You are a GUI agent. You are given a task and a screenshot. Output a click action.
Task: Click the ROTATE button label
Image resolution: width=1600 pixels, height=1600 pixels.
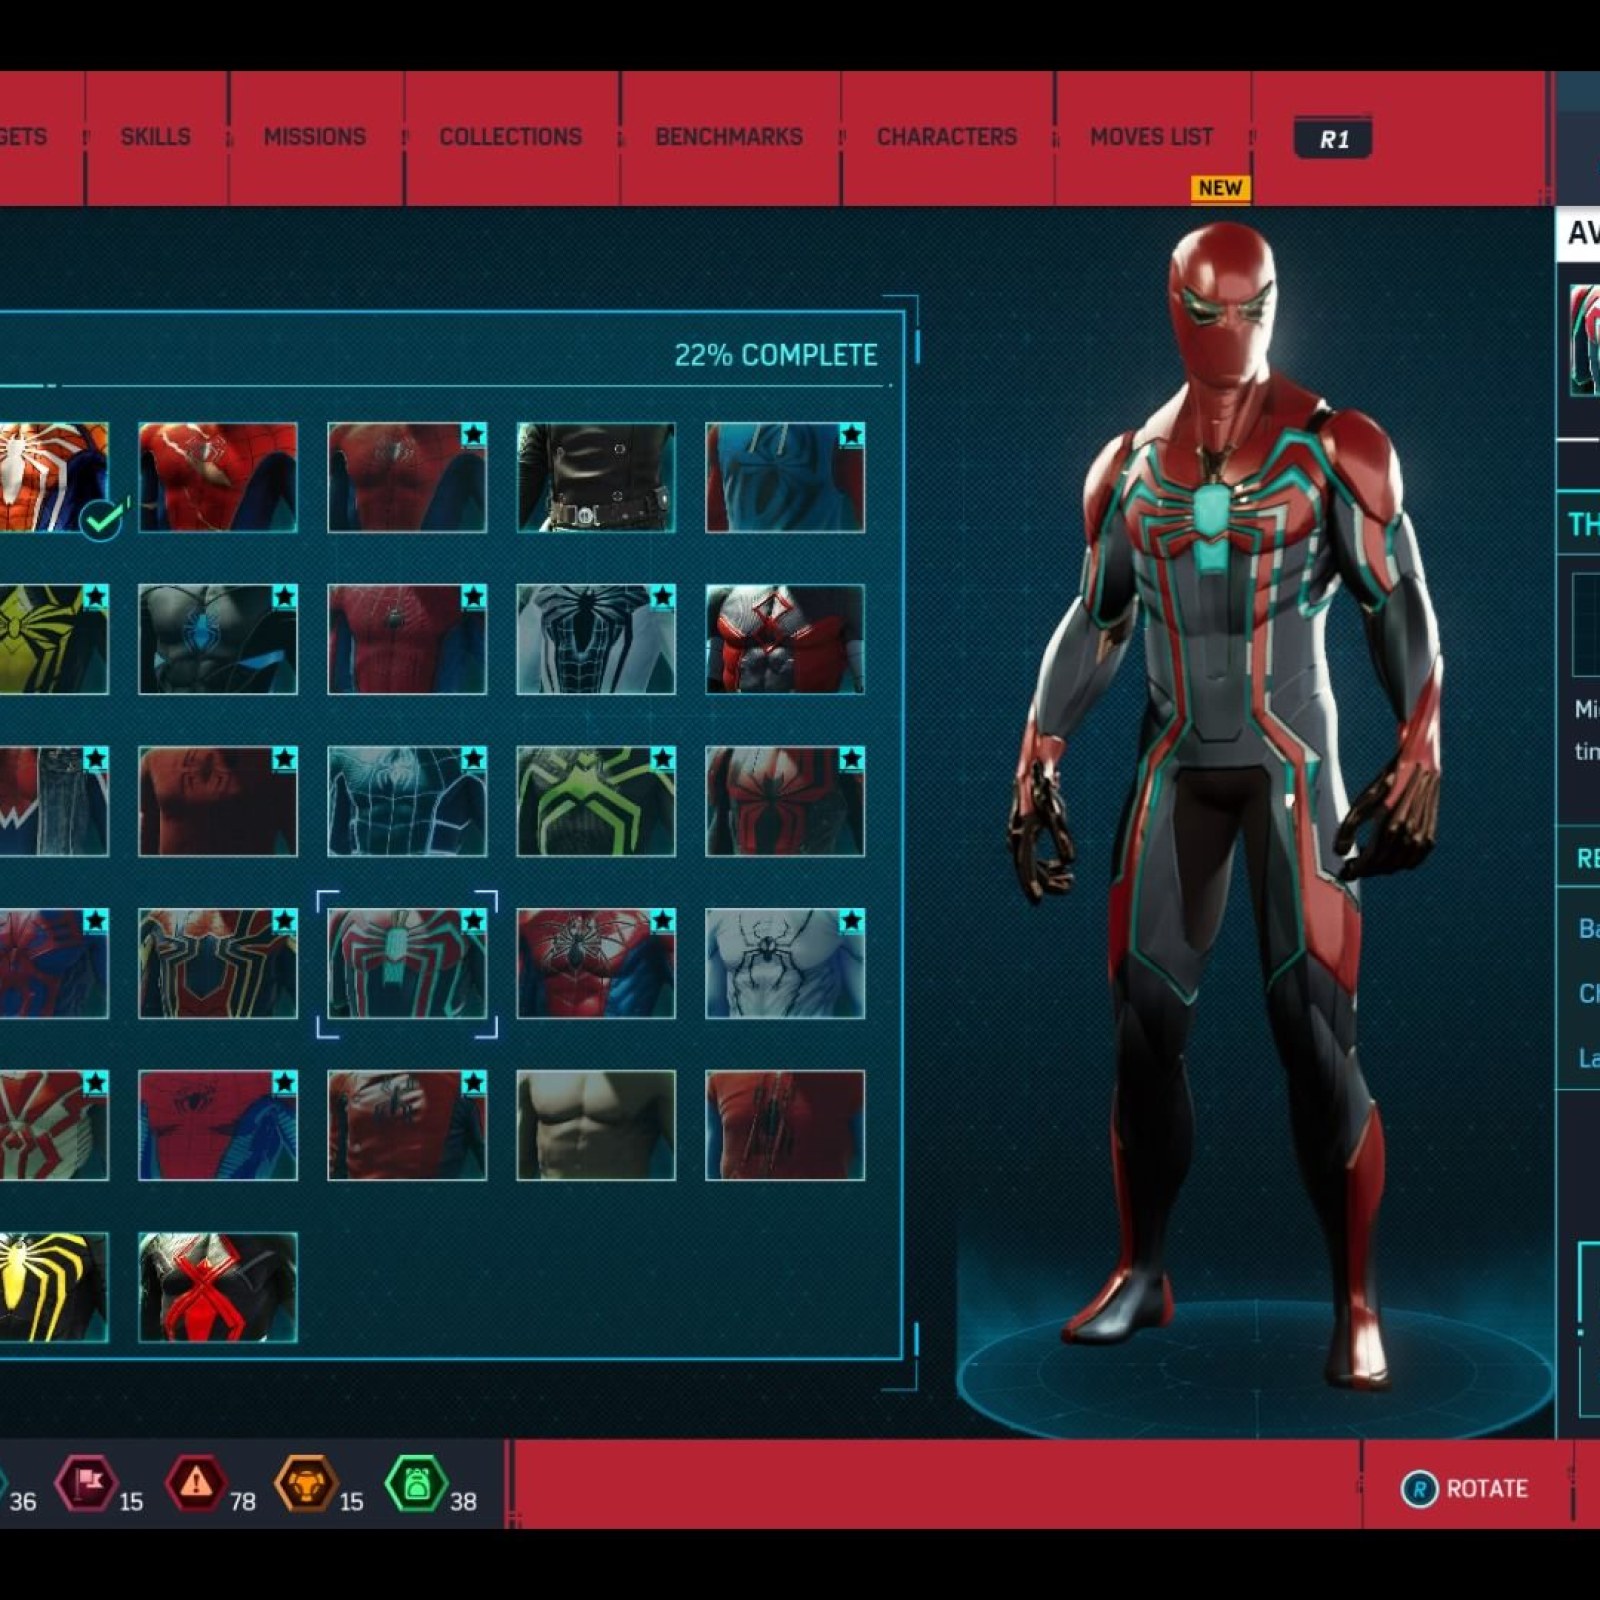coord(1486,1489)
